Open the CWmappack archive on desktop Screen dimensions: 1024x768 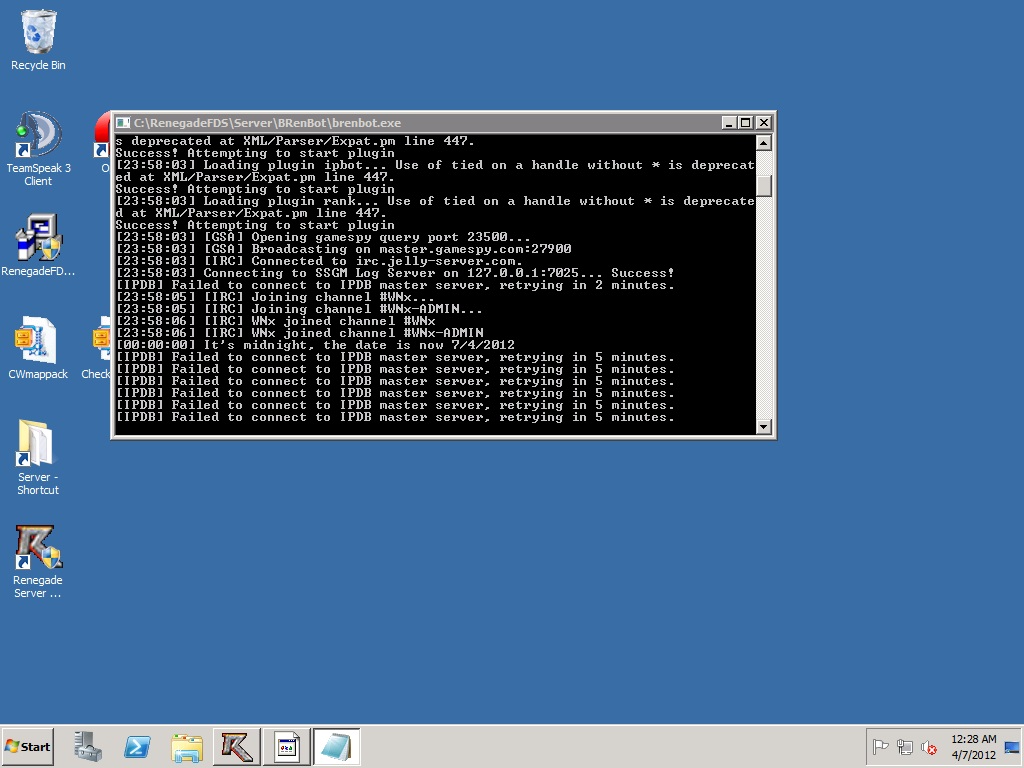pyautogui.click(x=38, y=343)
